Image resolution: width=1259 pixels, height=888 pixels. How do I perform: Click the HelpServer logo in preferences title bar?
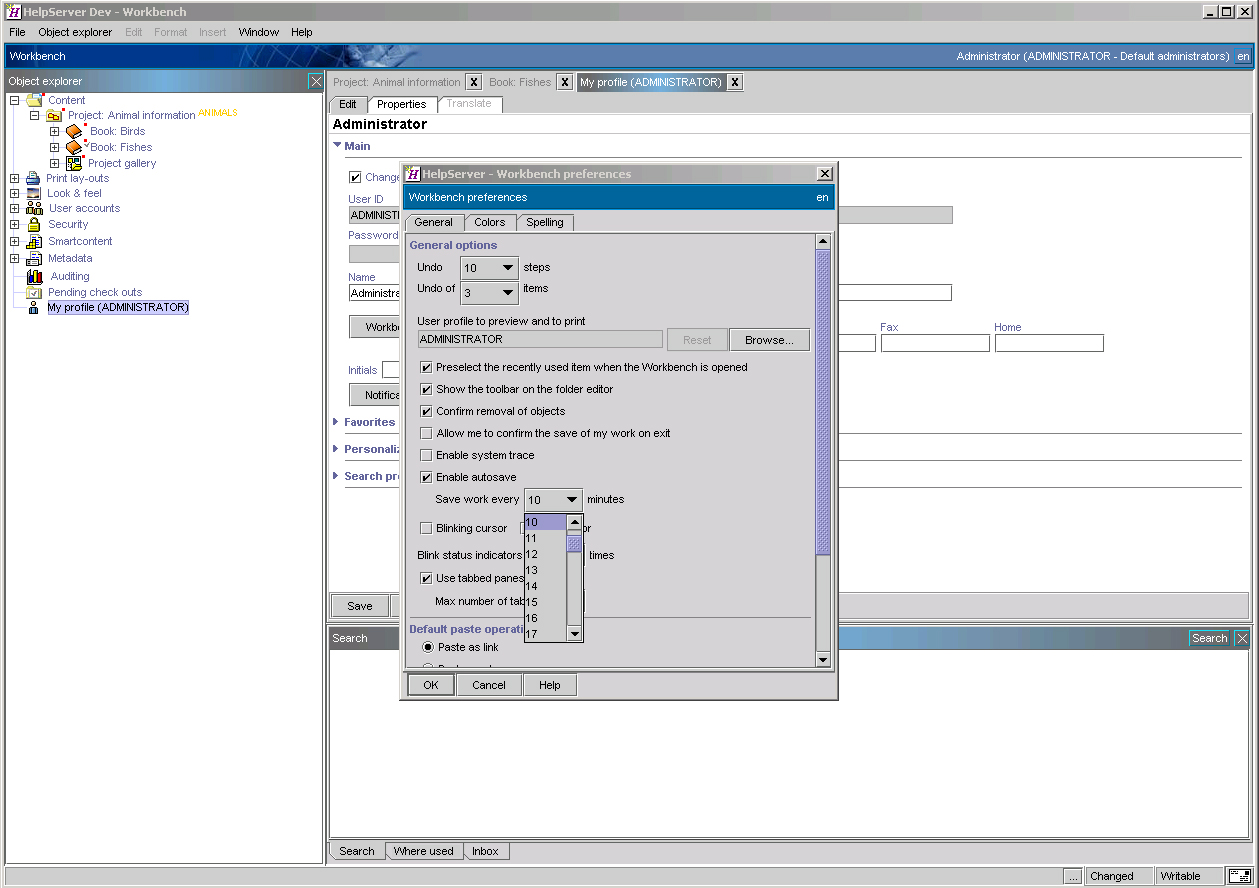(x=412, y=173)
